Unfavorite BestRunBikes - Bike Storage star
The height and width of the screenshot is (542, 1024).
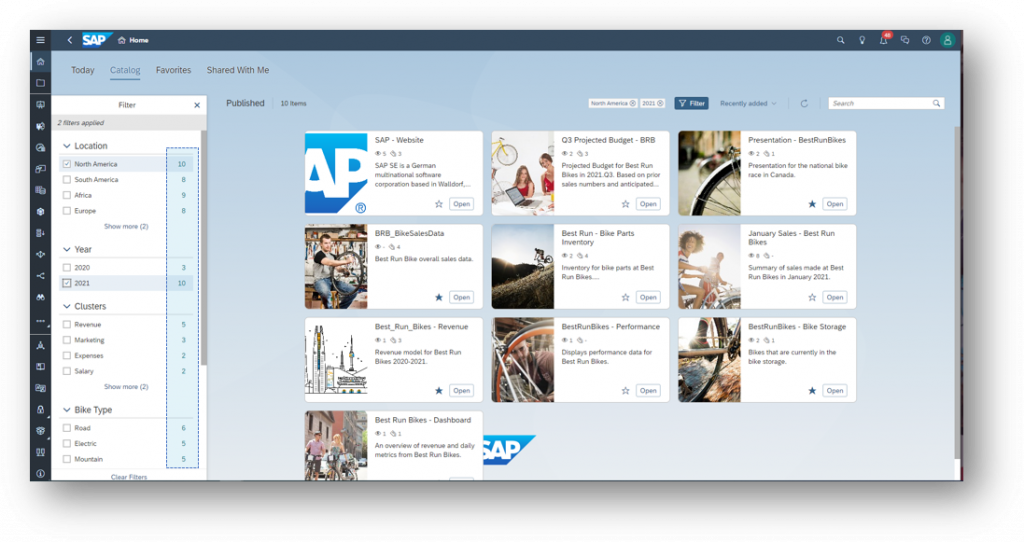812,391
